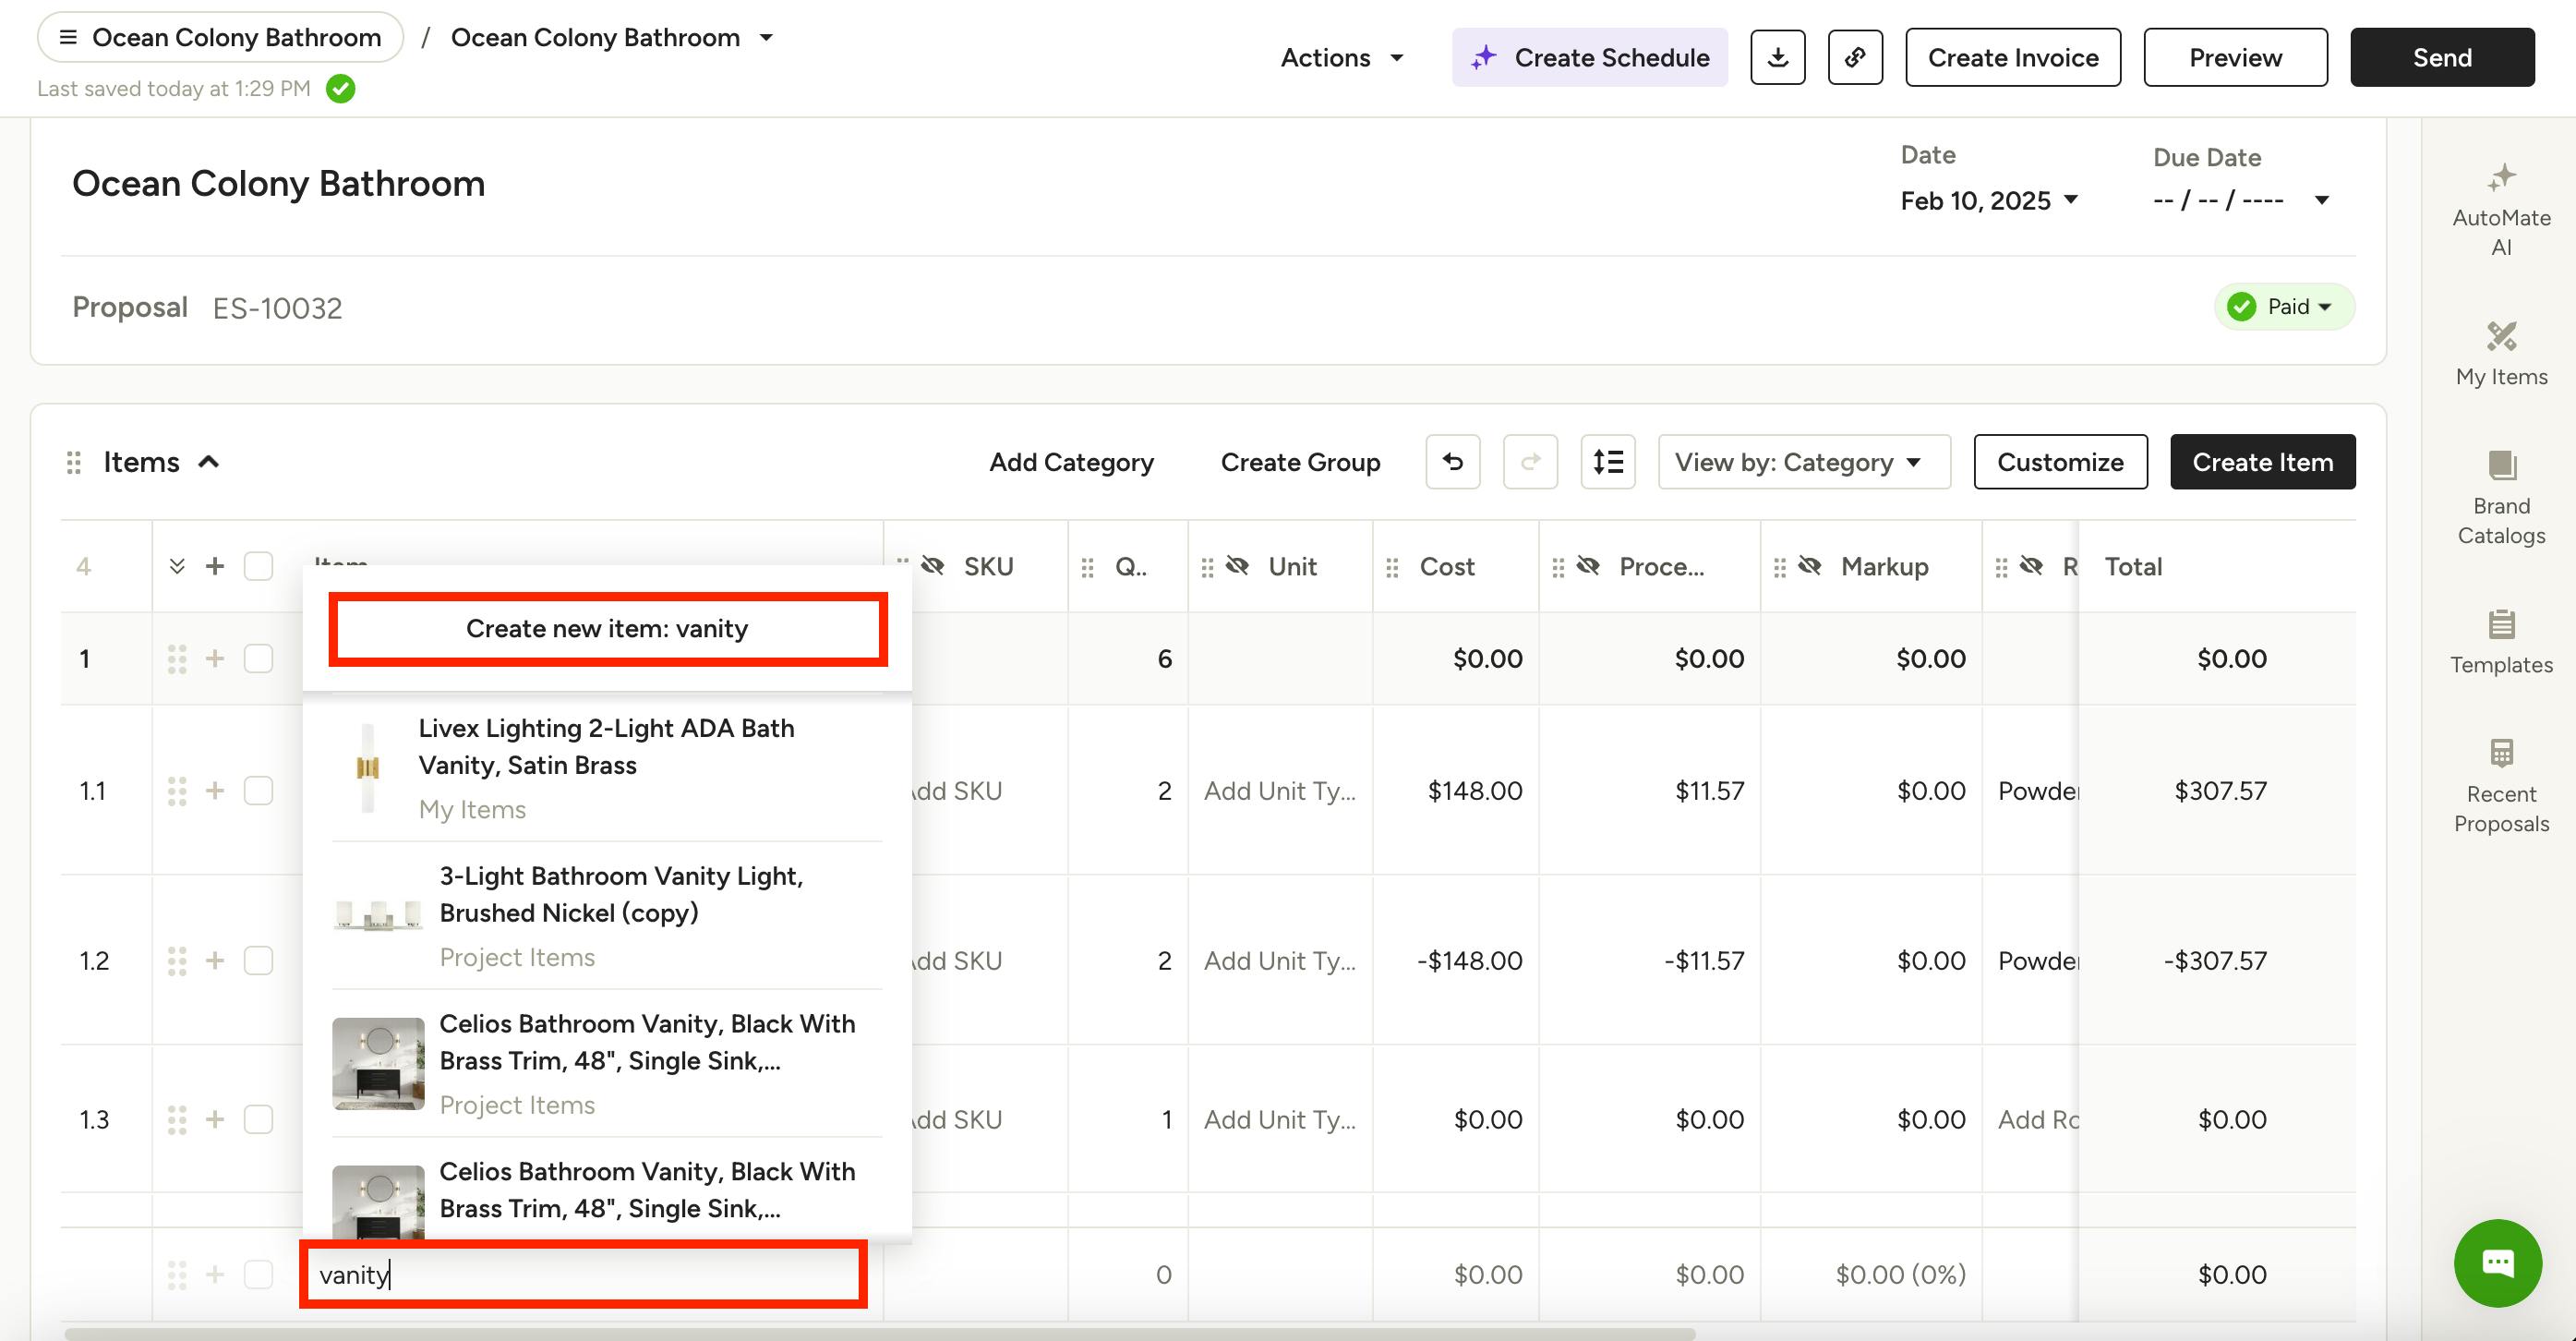The height and width of the screenshot is (1341, 2576).
Task: Open the Actions menu
Action: pyautogui.click(x=1341, y=57)
